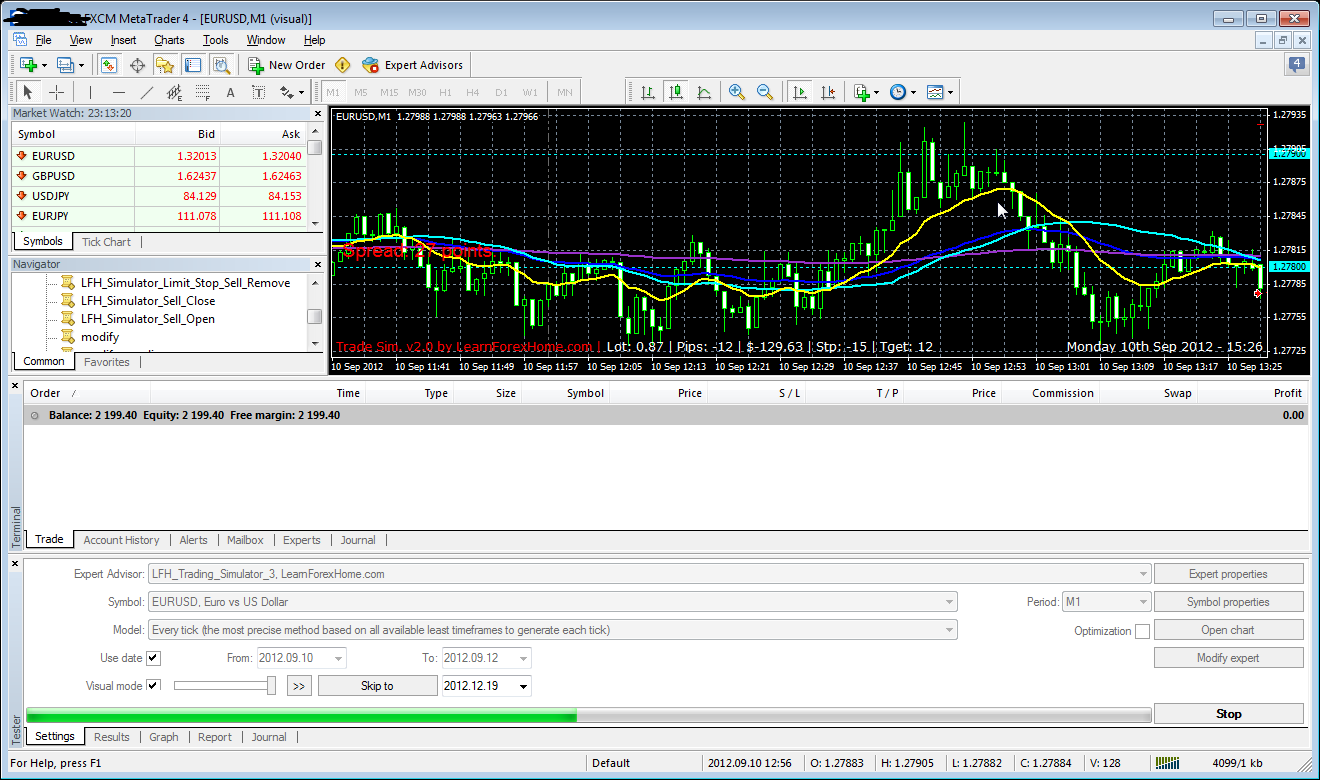Click the Market Watch vertical scrollbar

[315, 177]
